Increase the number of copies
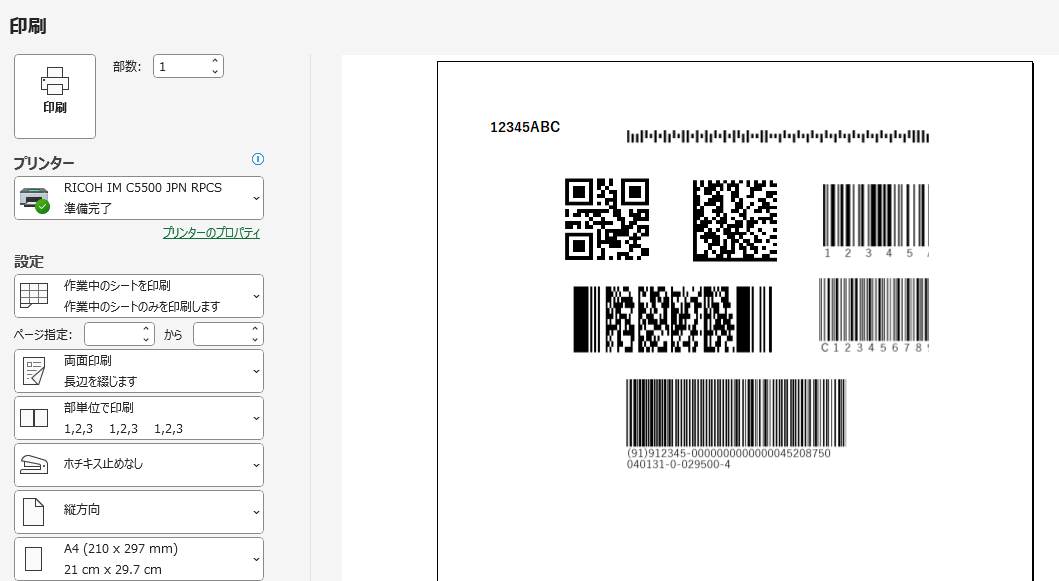This screenshot has height=581, width=1059. tap(215, 61)
